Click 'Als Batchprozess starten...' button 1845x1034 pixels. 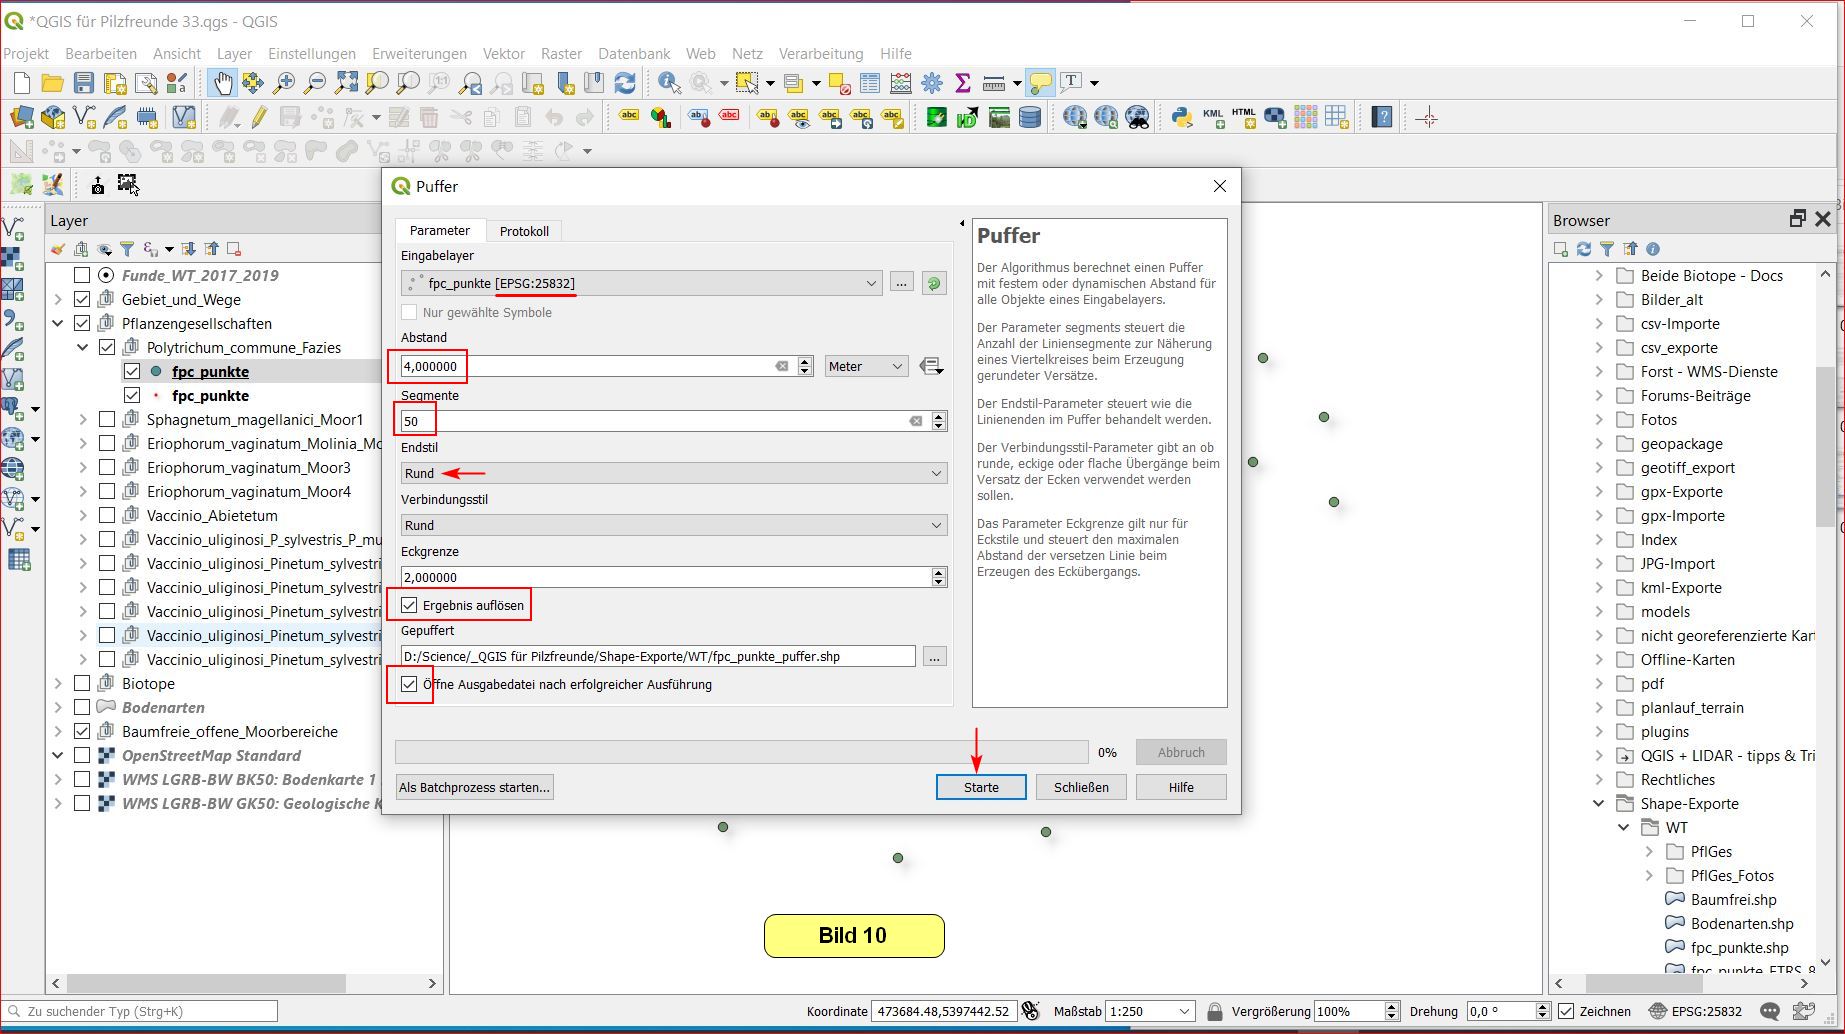pyautogui.click(x=474, y=787)
